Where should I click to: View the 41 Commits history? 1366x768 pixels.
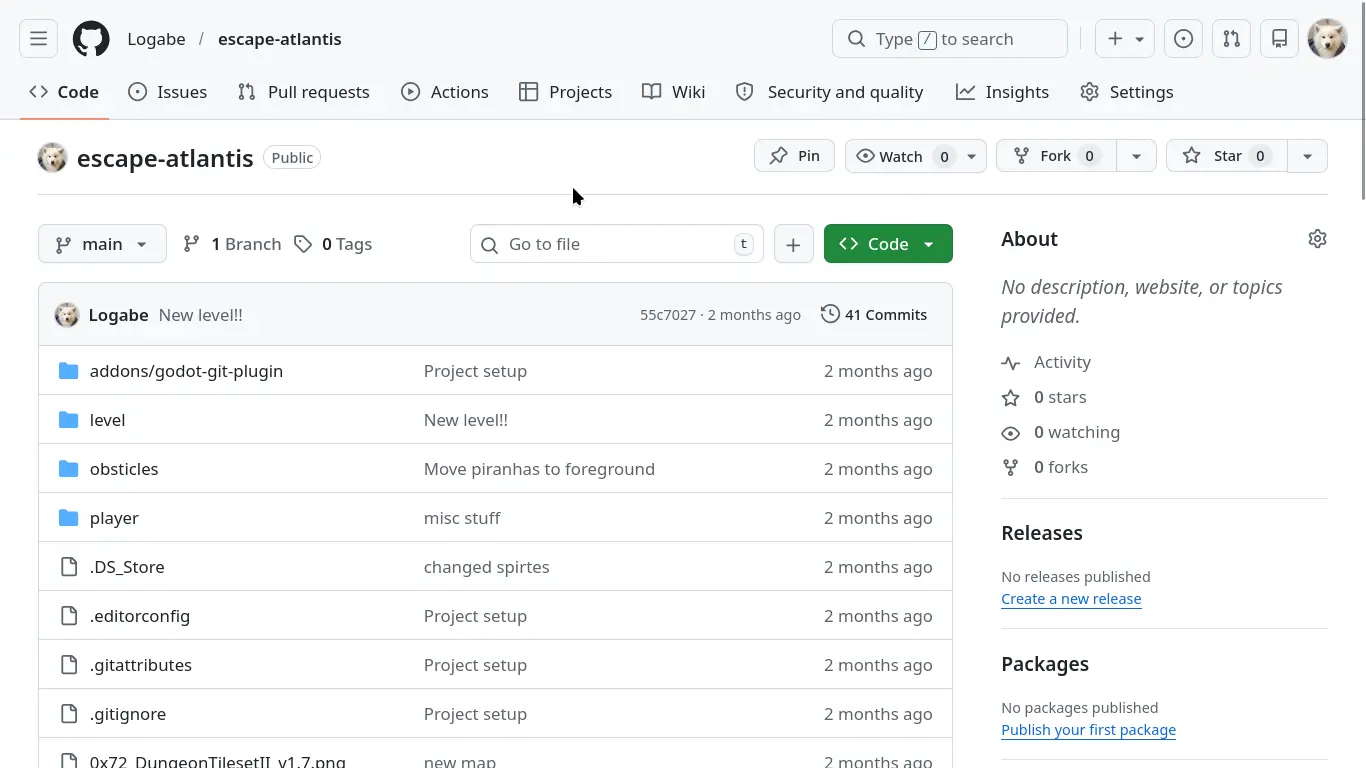point(874,315)
